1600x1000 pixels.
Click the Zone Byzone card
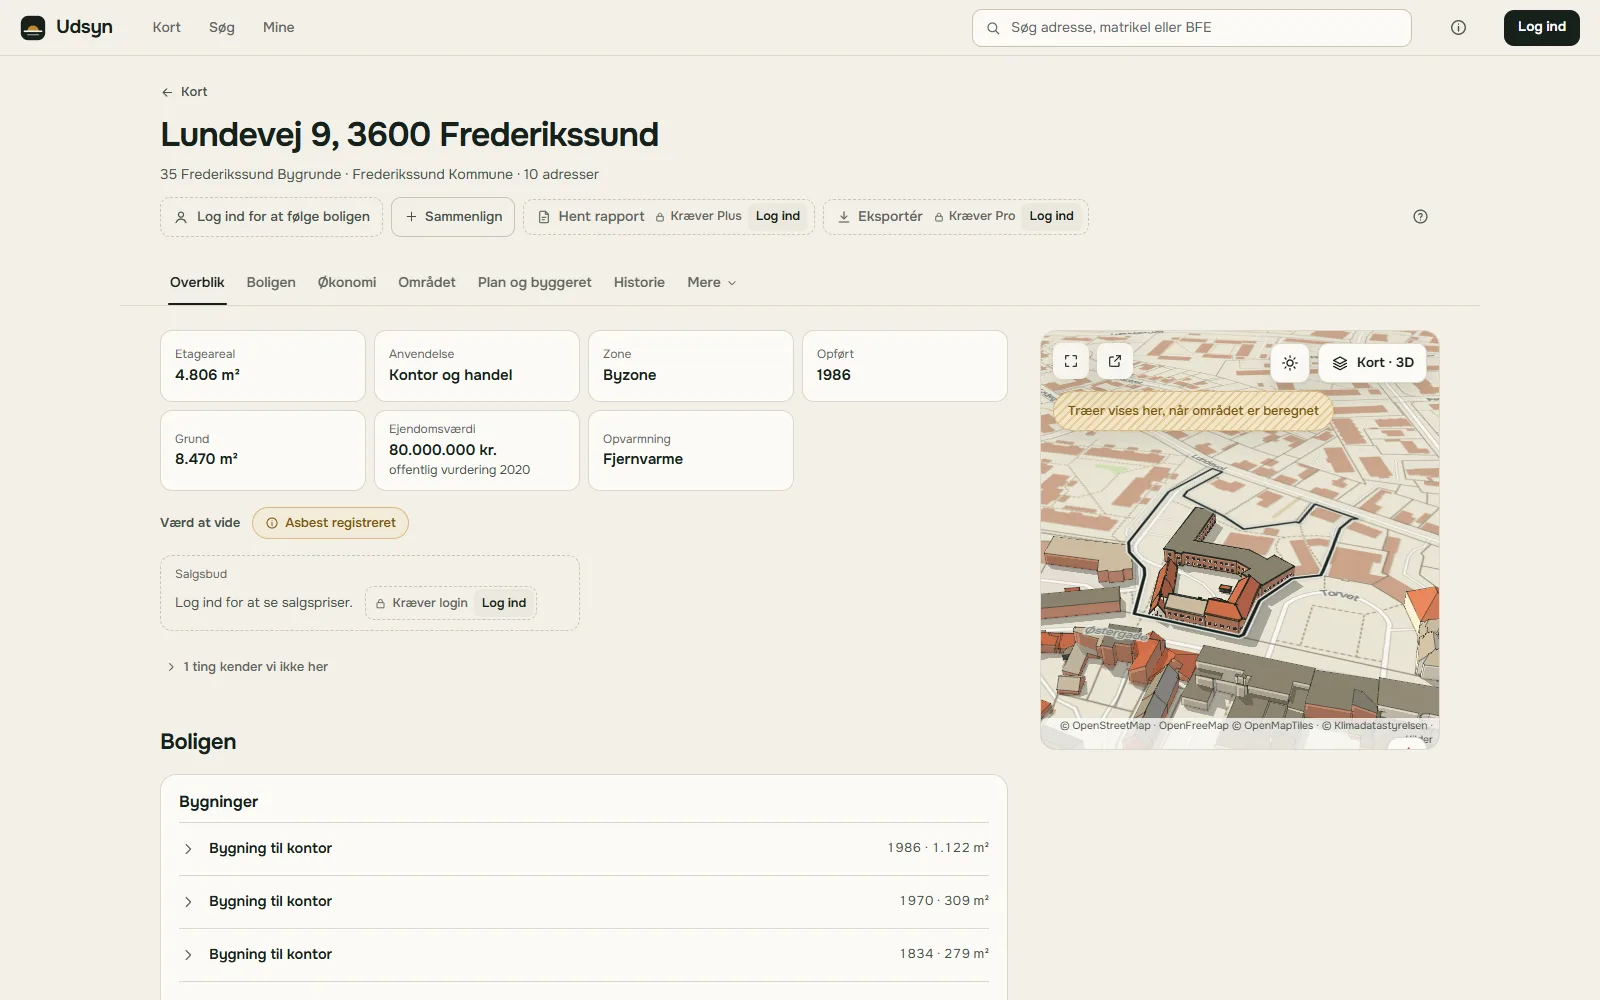click(691, 366)
